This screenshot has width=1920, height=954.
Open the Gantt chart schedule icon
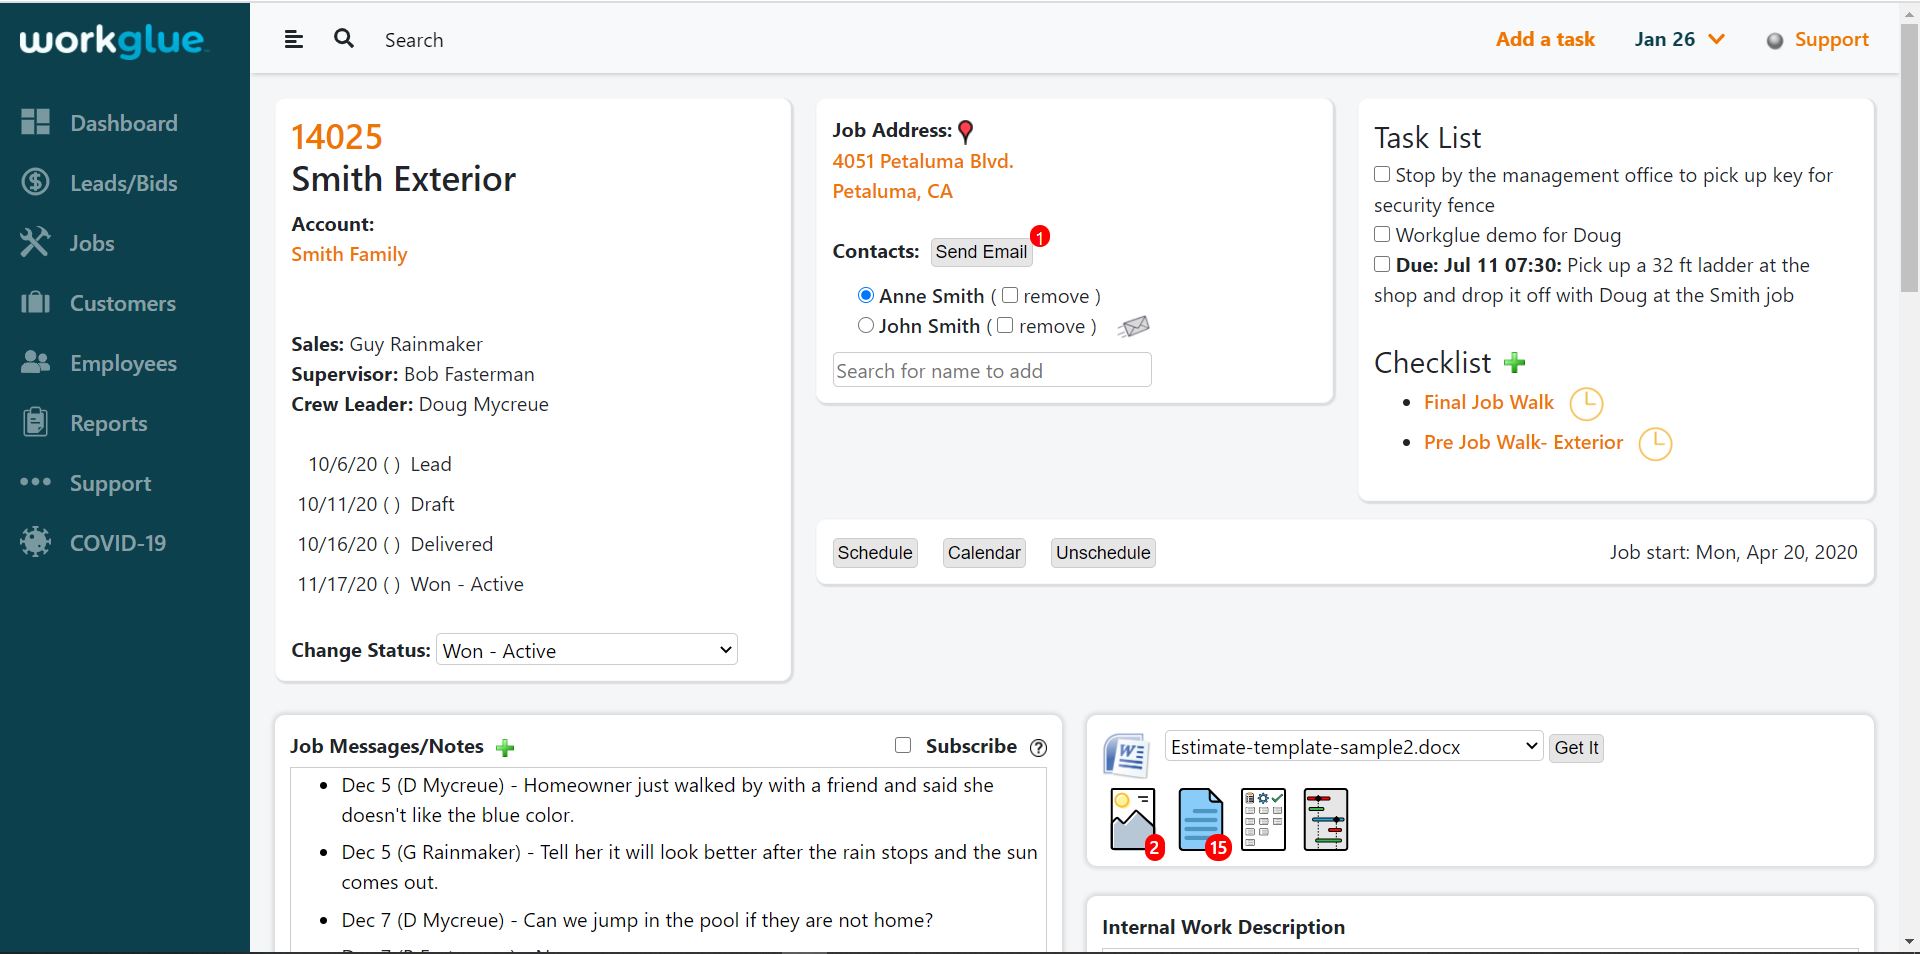(1326, 819)
